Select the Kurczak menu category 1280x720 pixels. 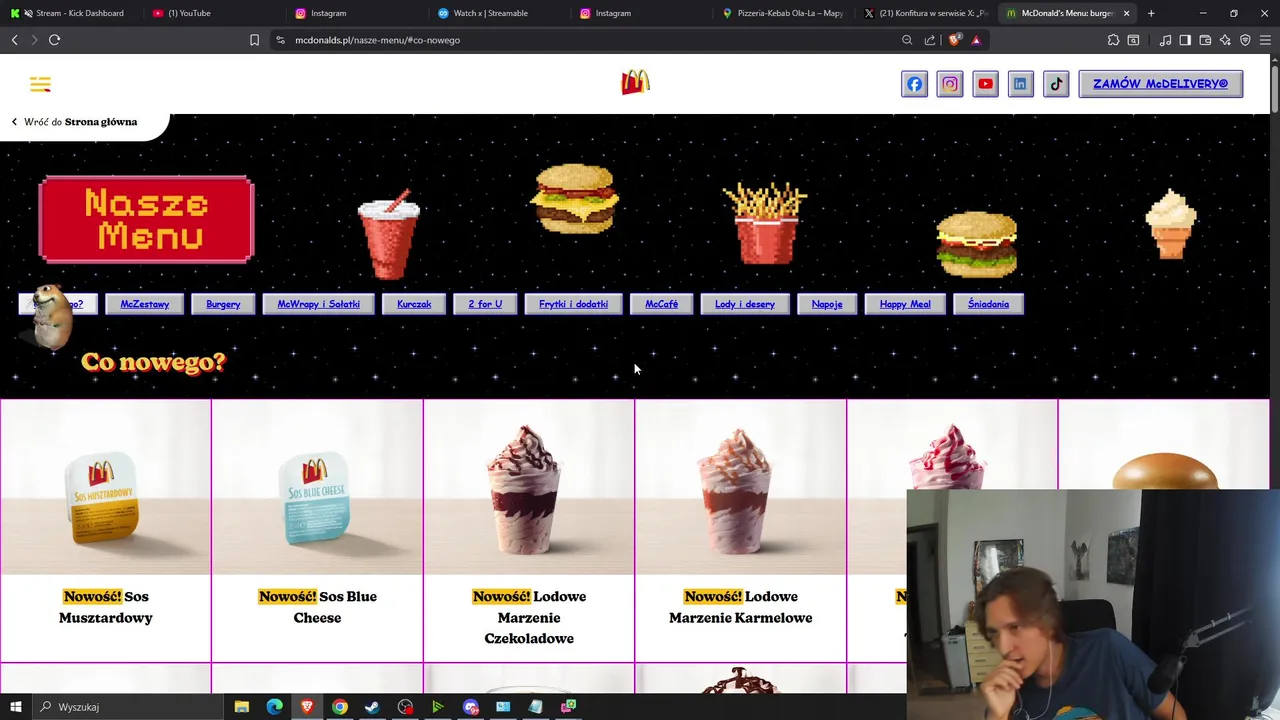414,304
